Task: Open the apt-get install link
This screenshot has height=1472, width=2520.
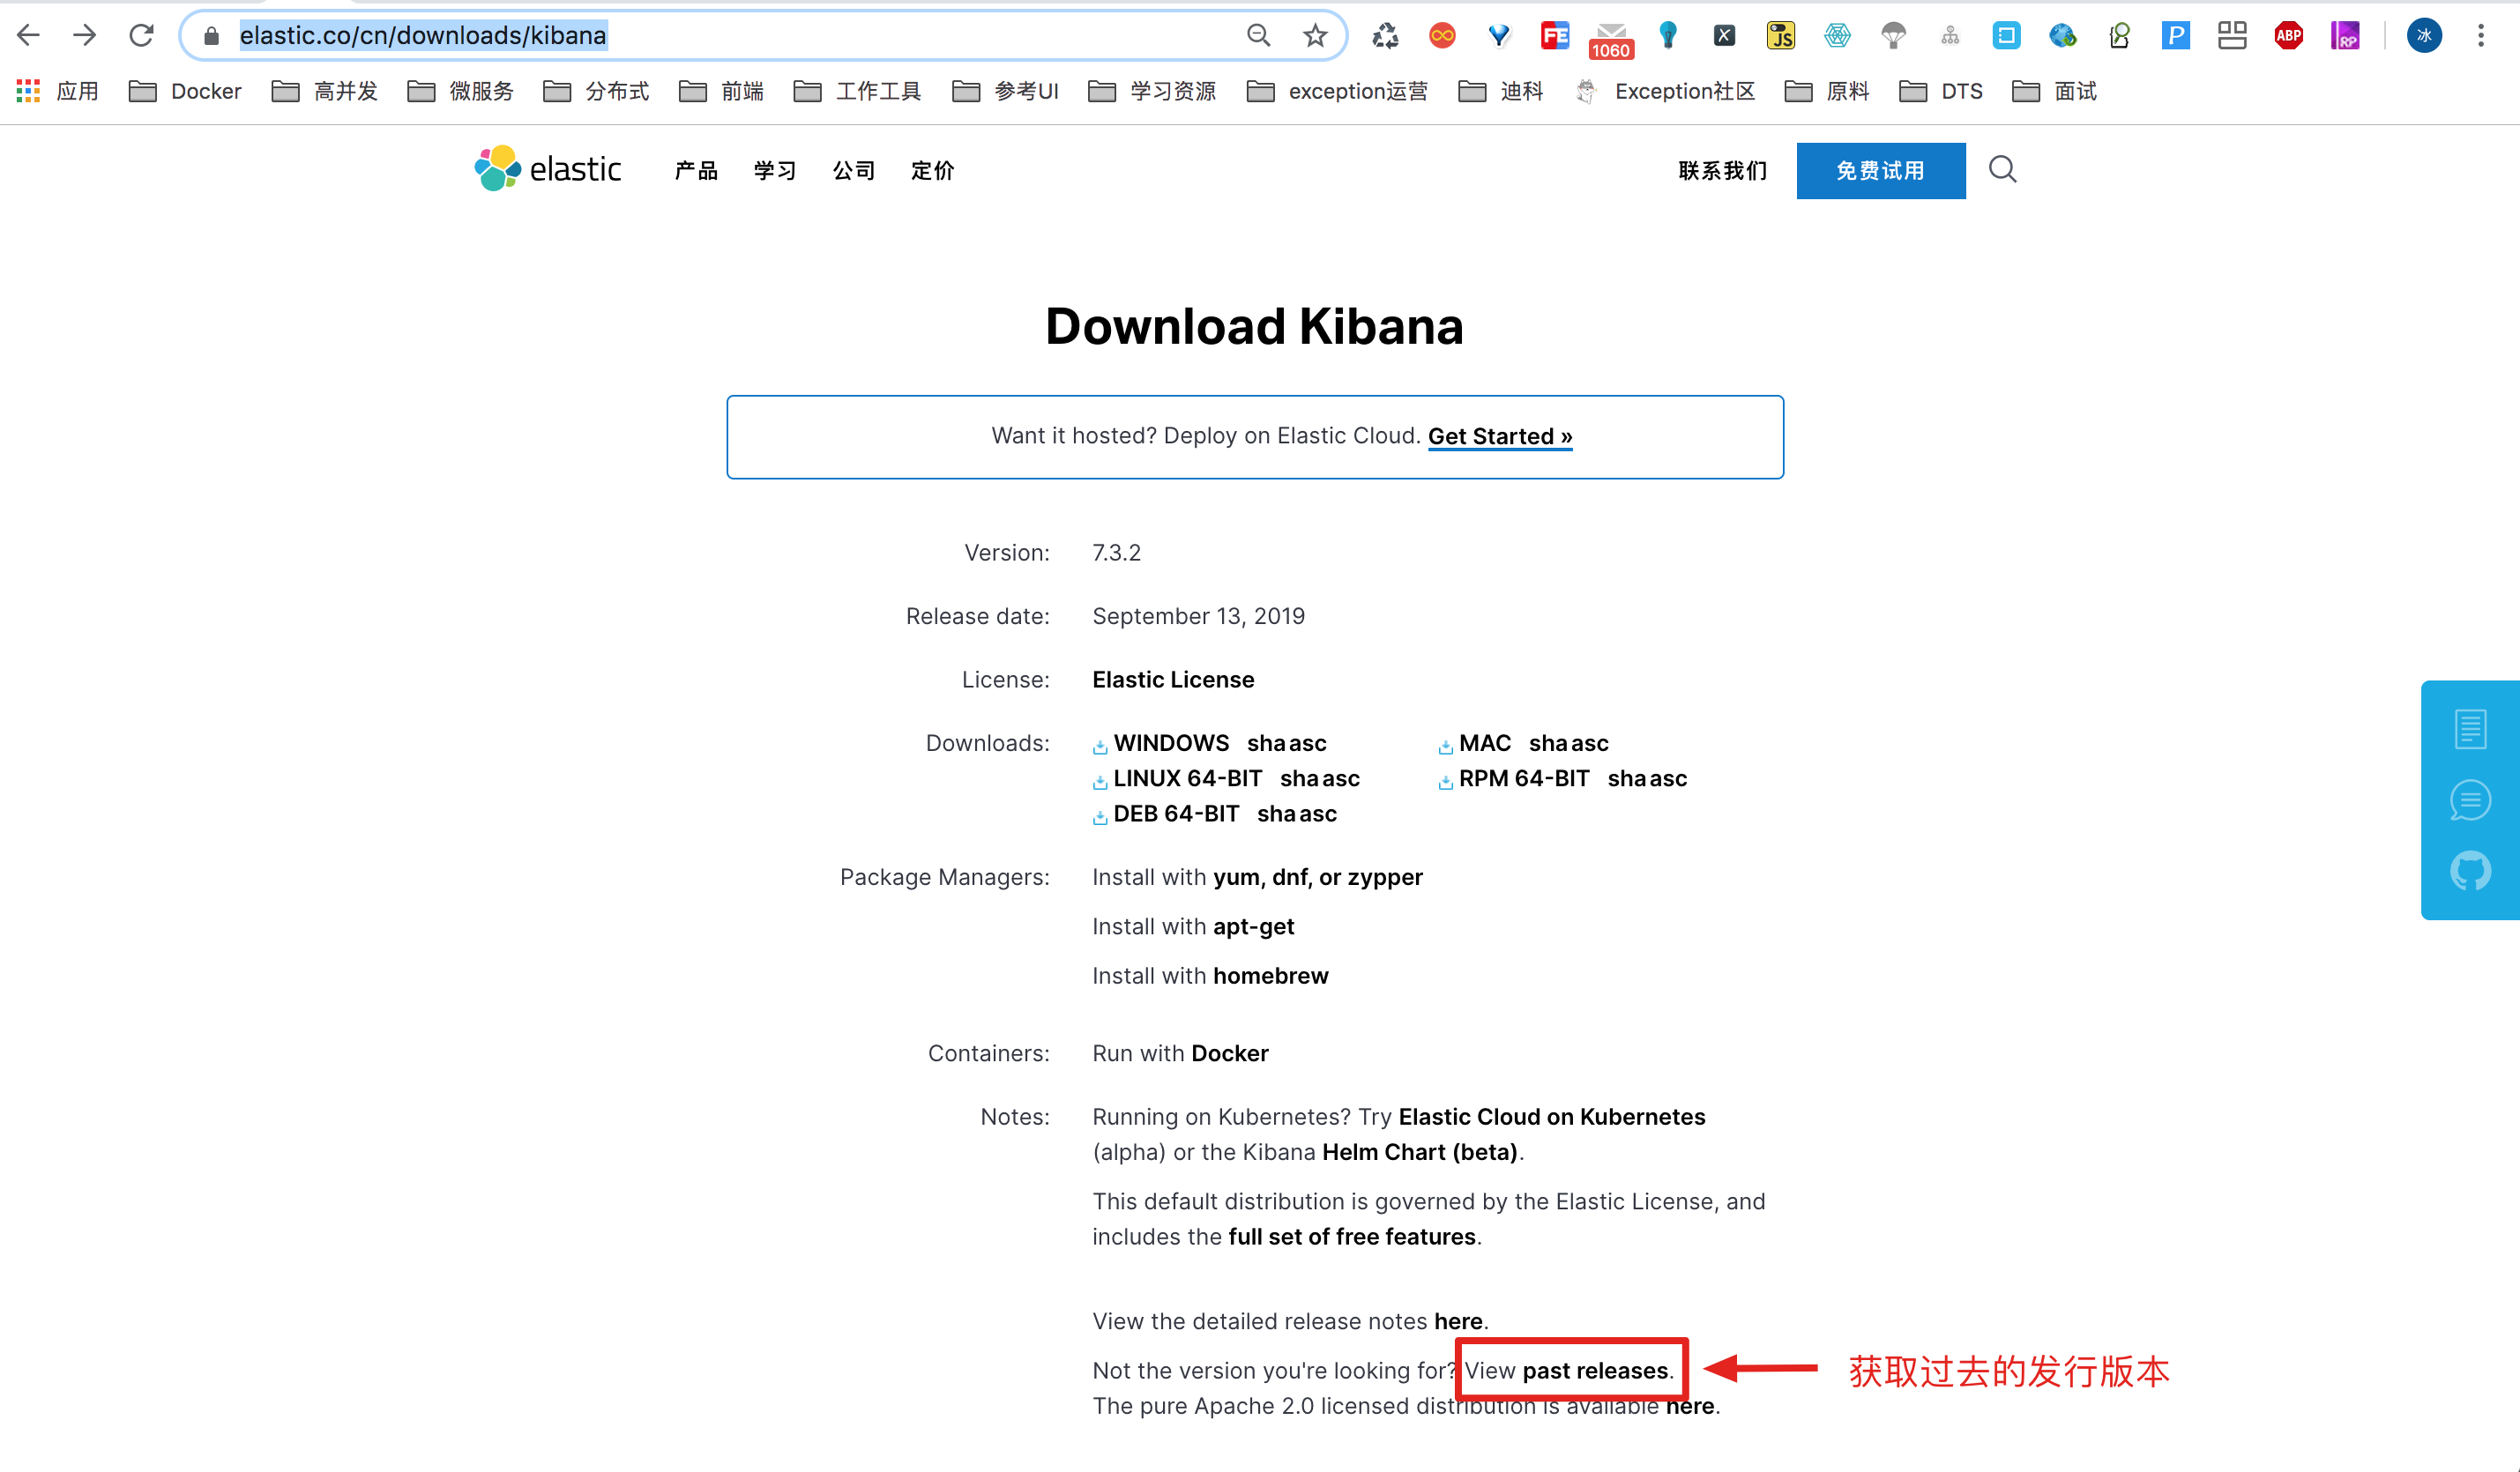Action: click(1254, 927)
